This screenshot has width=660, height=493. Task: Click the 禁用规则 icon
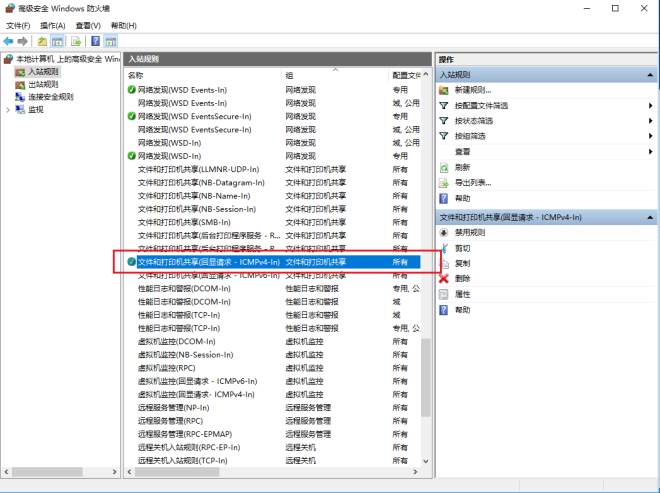pyautogui.click(x=444, y=232)
